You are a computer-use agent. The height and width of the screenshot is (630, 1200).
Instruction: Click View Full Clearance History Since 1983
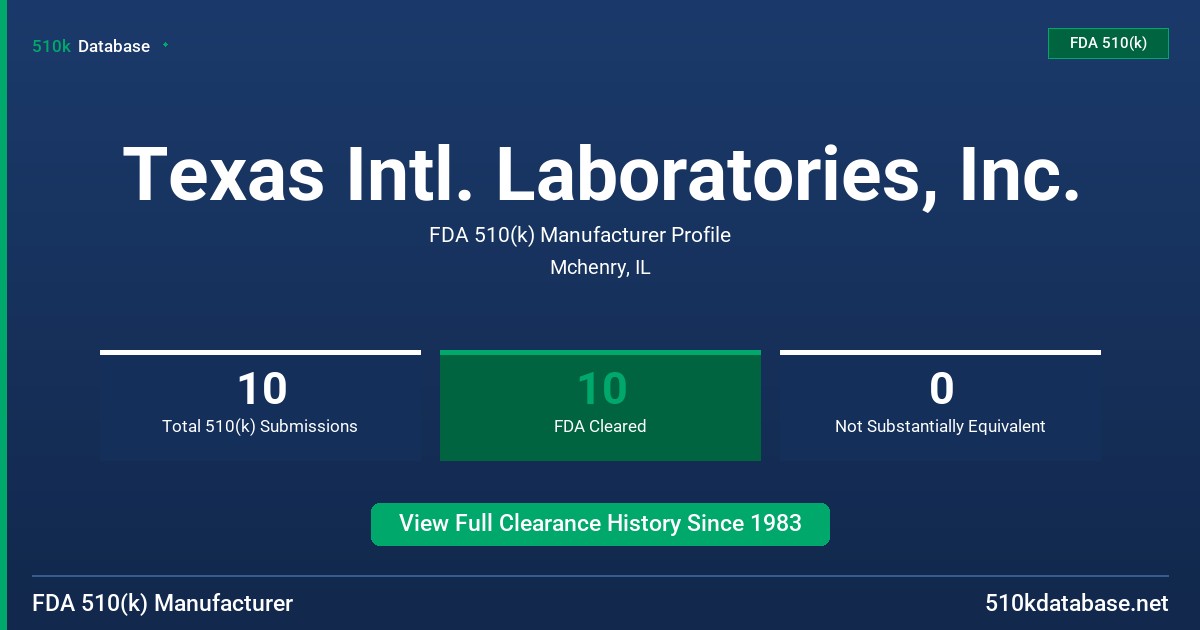point(600,524)
